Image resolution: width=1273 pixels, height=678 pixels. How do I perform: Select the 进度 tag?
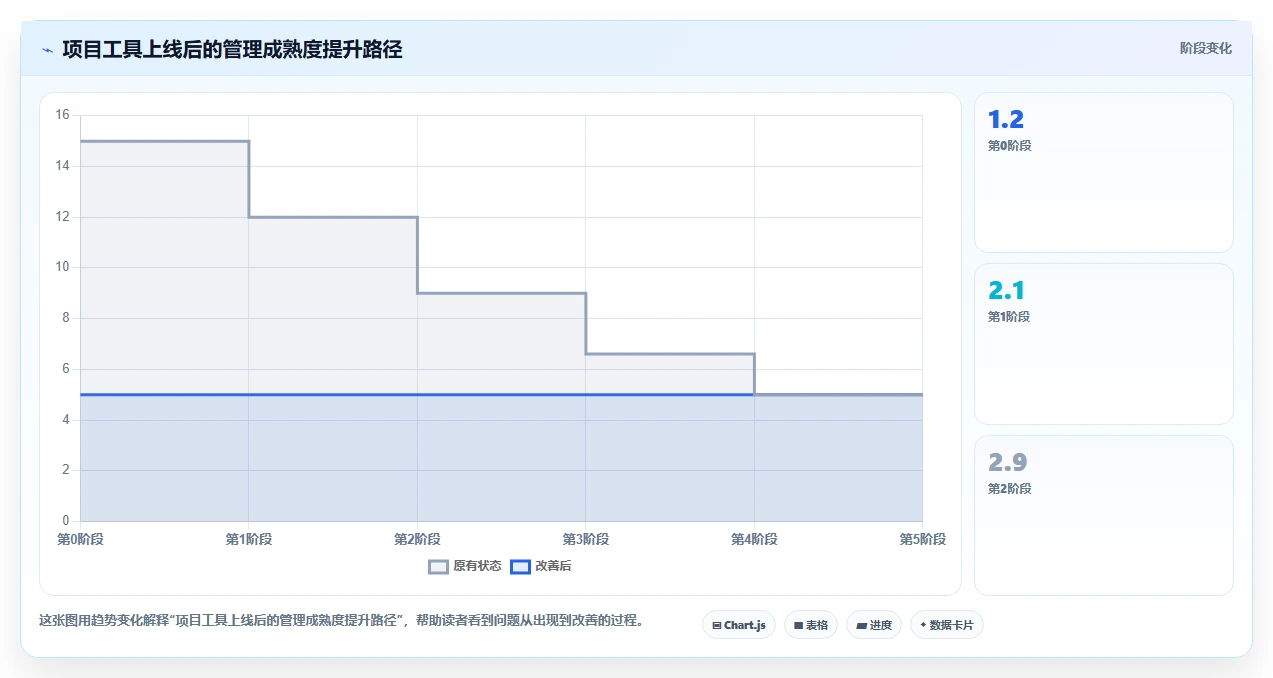pos(874,625)
